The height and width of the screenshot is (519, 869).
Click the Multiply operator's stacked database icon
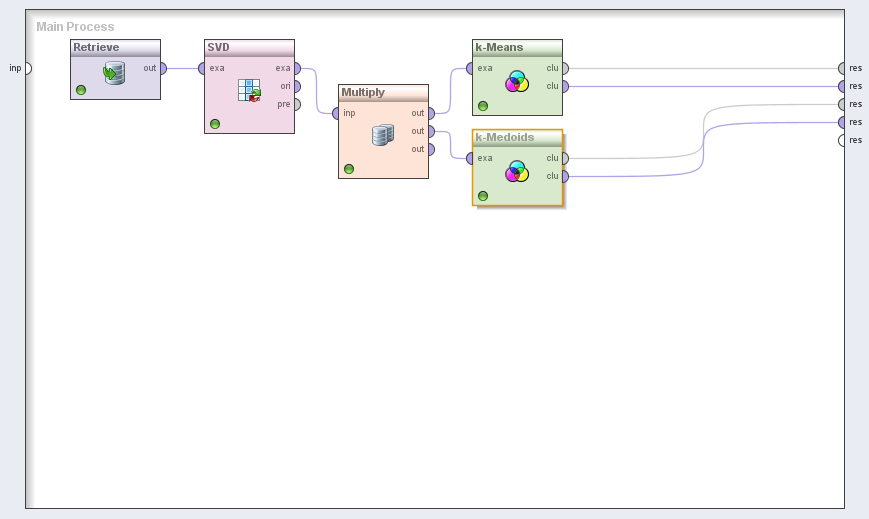(382, 135)
